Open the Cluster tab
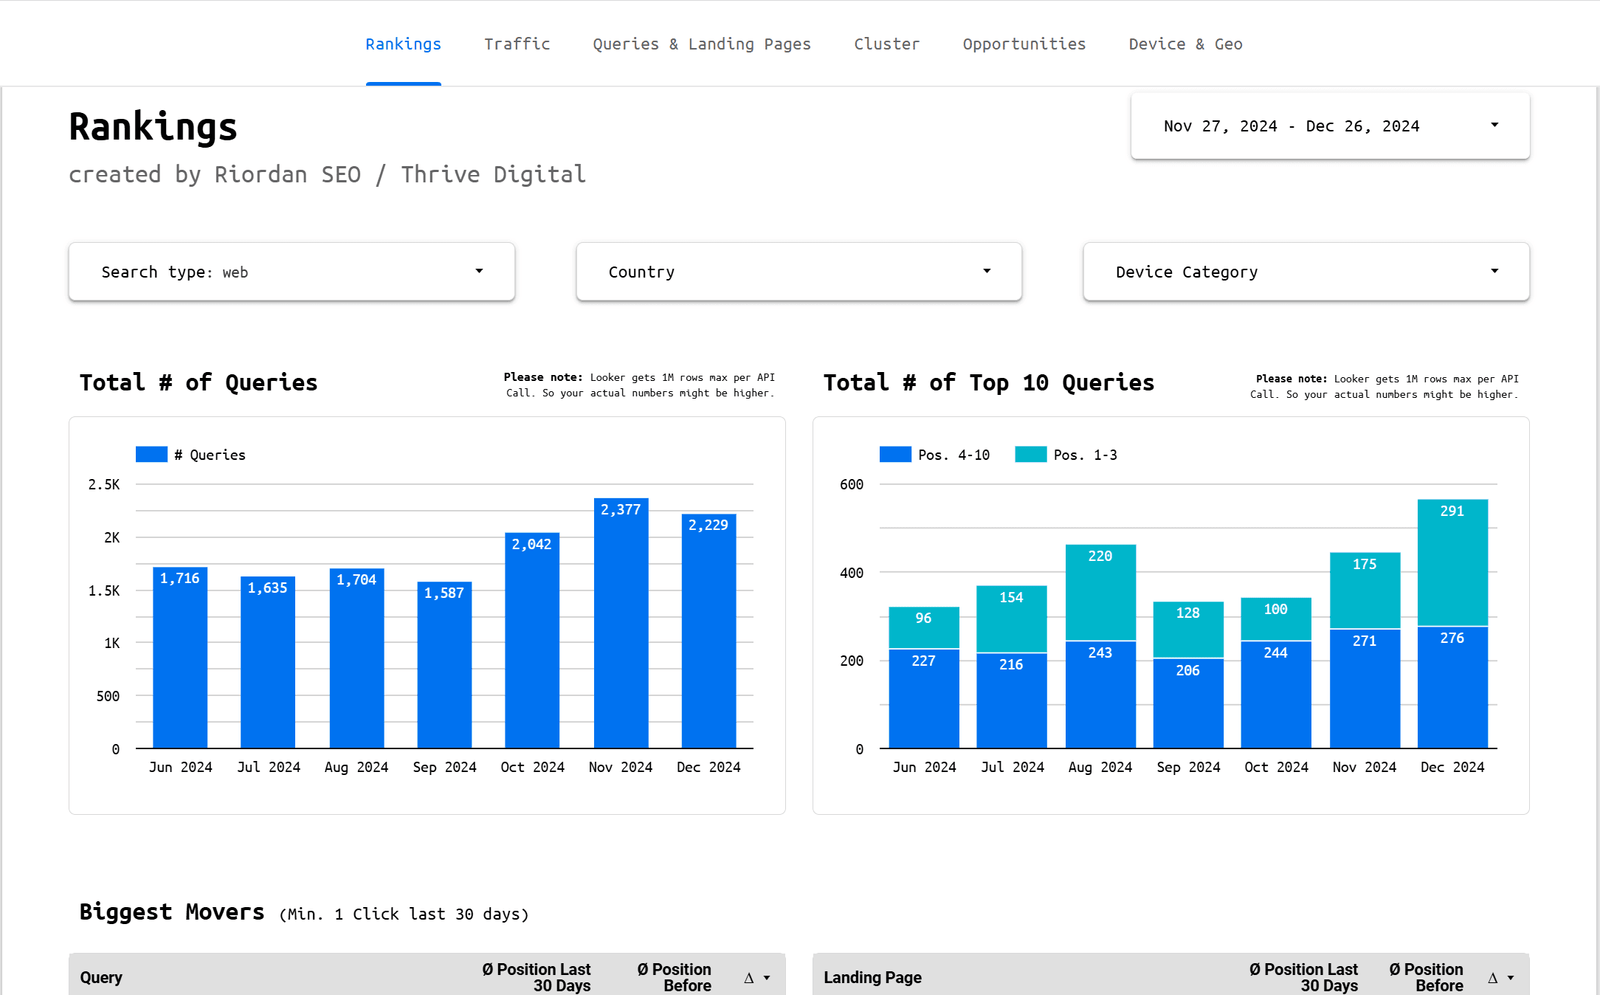Screen dimensions: 1600x995 point(887,44)
